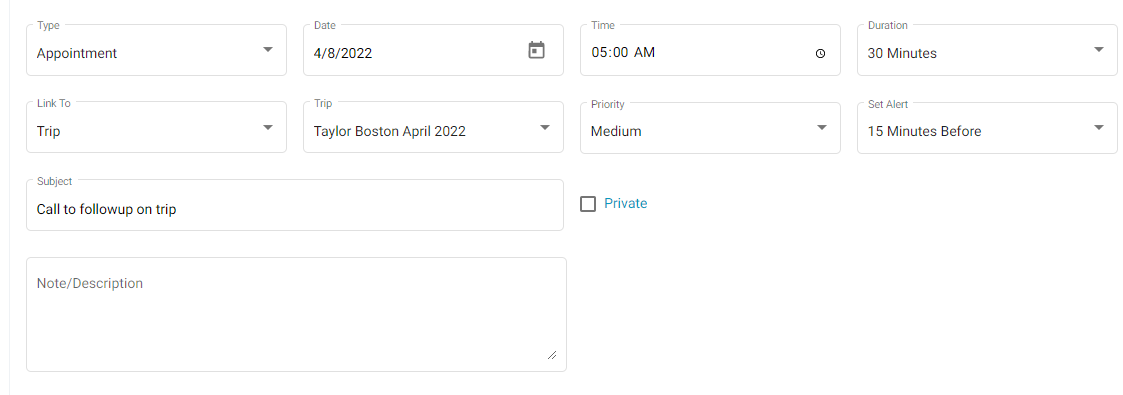Select the Appointment type value
This screenshot has height=395, width=1123.
click(77, 54)
